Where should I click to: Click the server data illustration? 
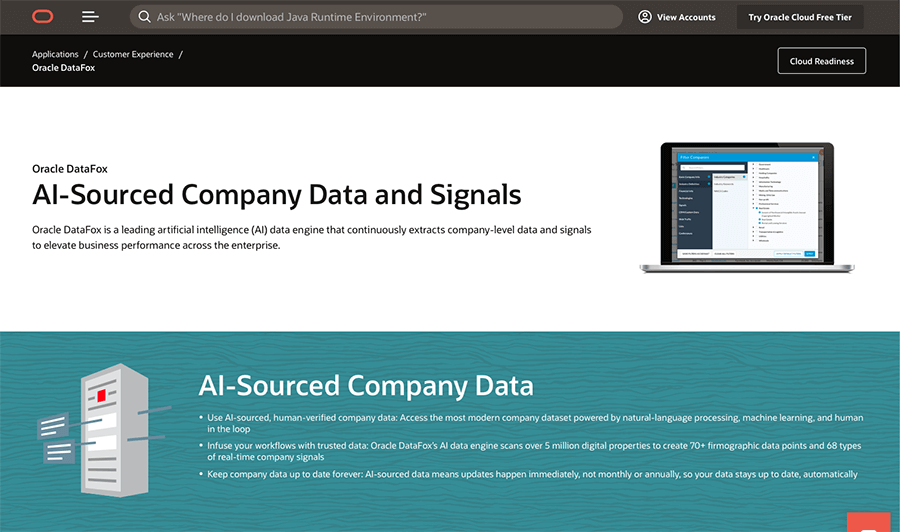[103, 430]
